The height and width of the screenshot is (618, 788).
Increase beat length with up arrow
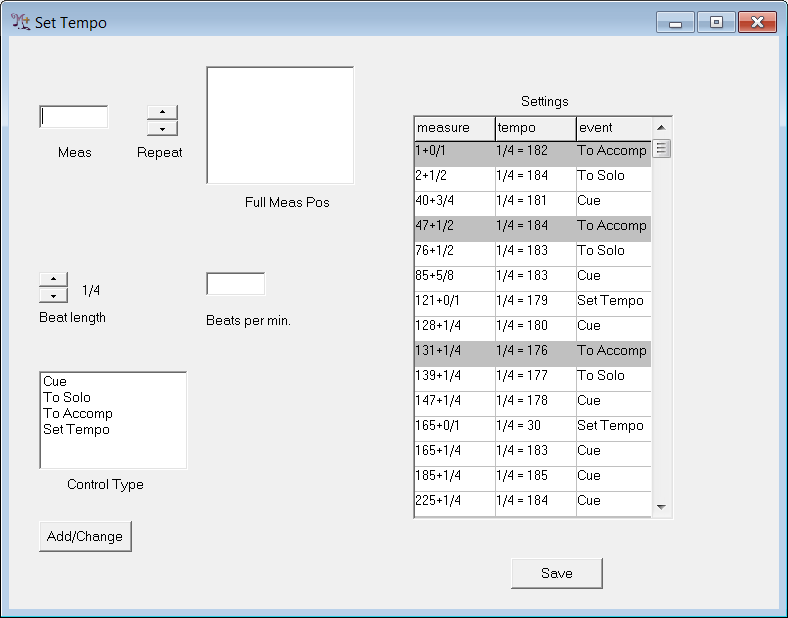click(53, 279)
